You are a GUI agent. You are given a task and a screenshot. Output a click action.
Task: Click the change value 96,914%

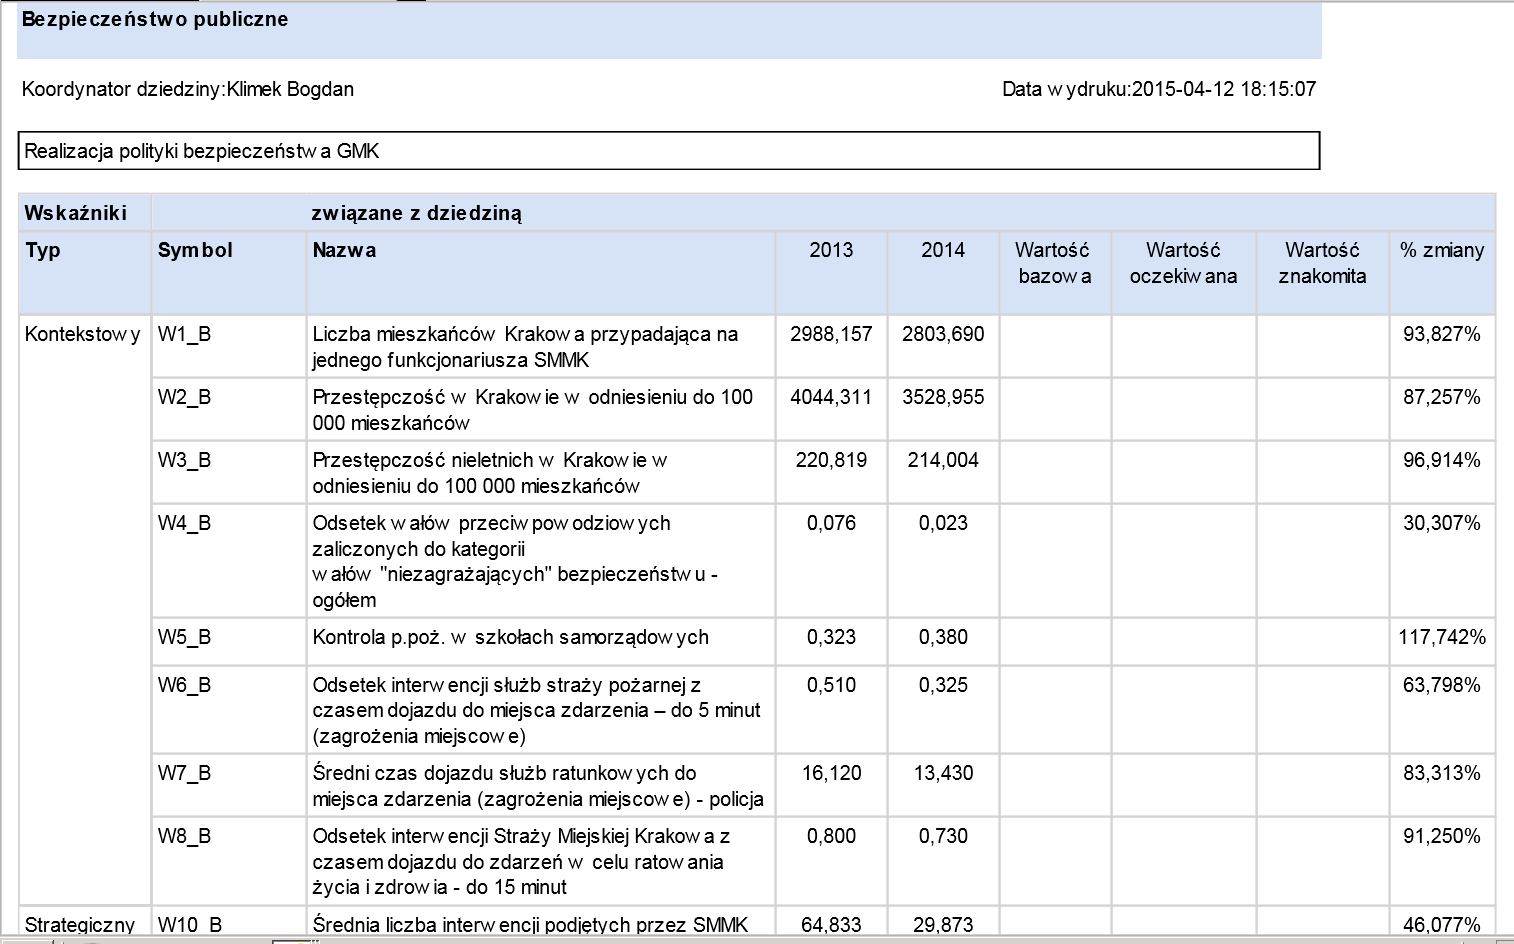[1441, 460]
